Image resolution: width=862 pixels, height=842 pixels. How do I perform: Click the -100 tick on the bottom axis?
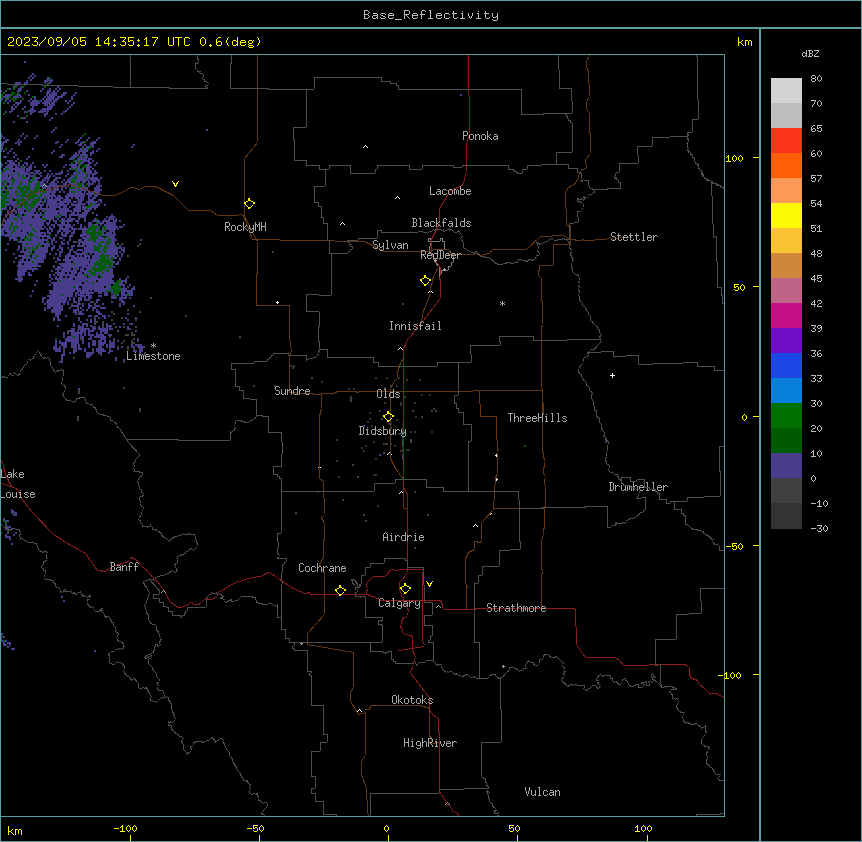point(125,828)
